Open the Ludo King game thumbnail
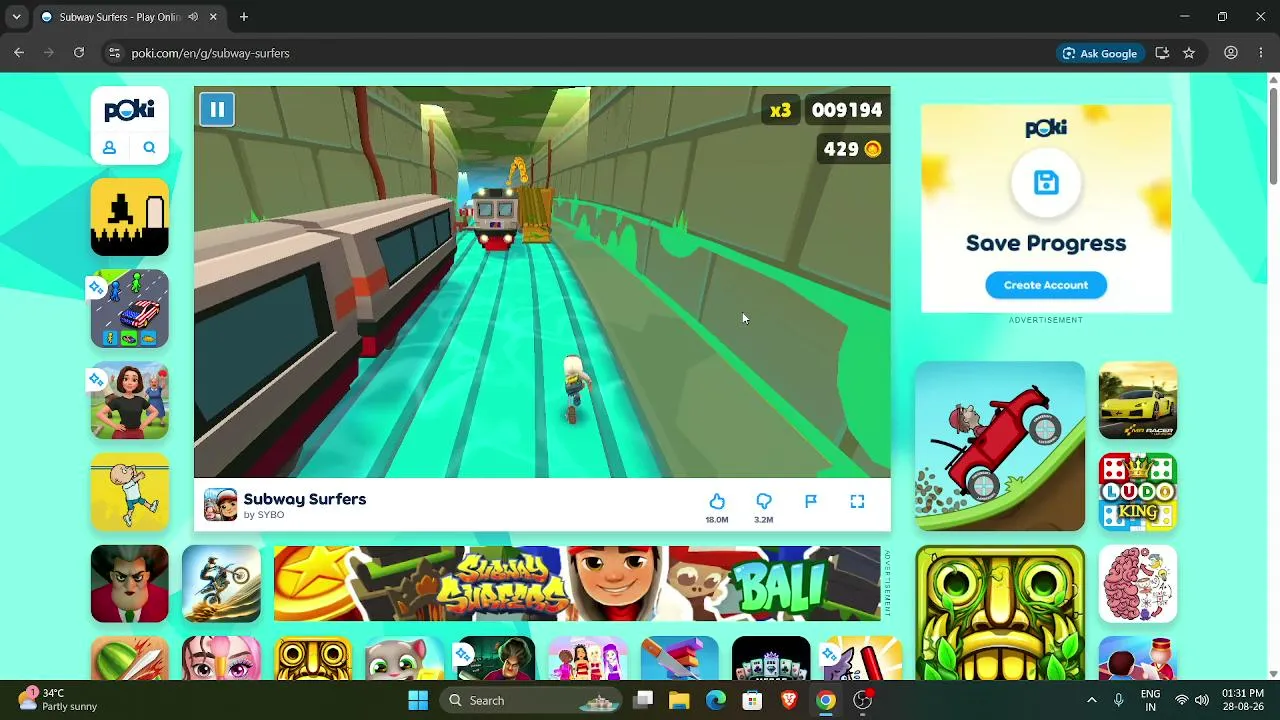 [x=1138, y=492]
